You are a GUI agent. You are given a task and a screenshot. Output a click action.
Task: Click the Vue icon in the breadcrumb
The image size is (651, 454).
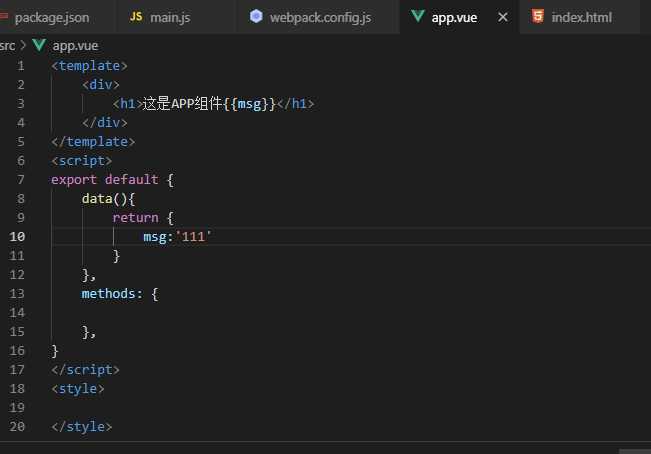point(39,45)
